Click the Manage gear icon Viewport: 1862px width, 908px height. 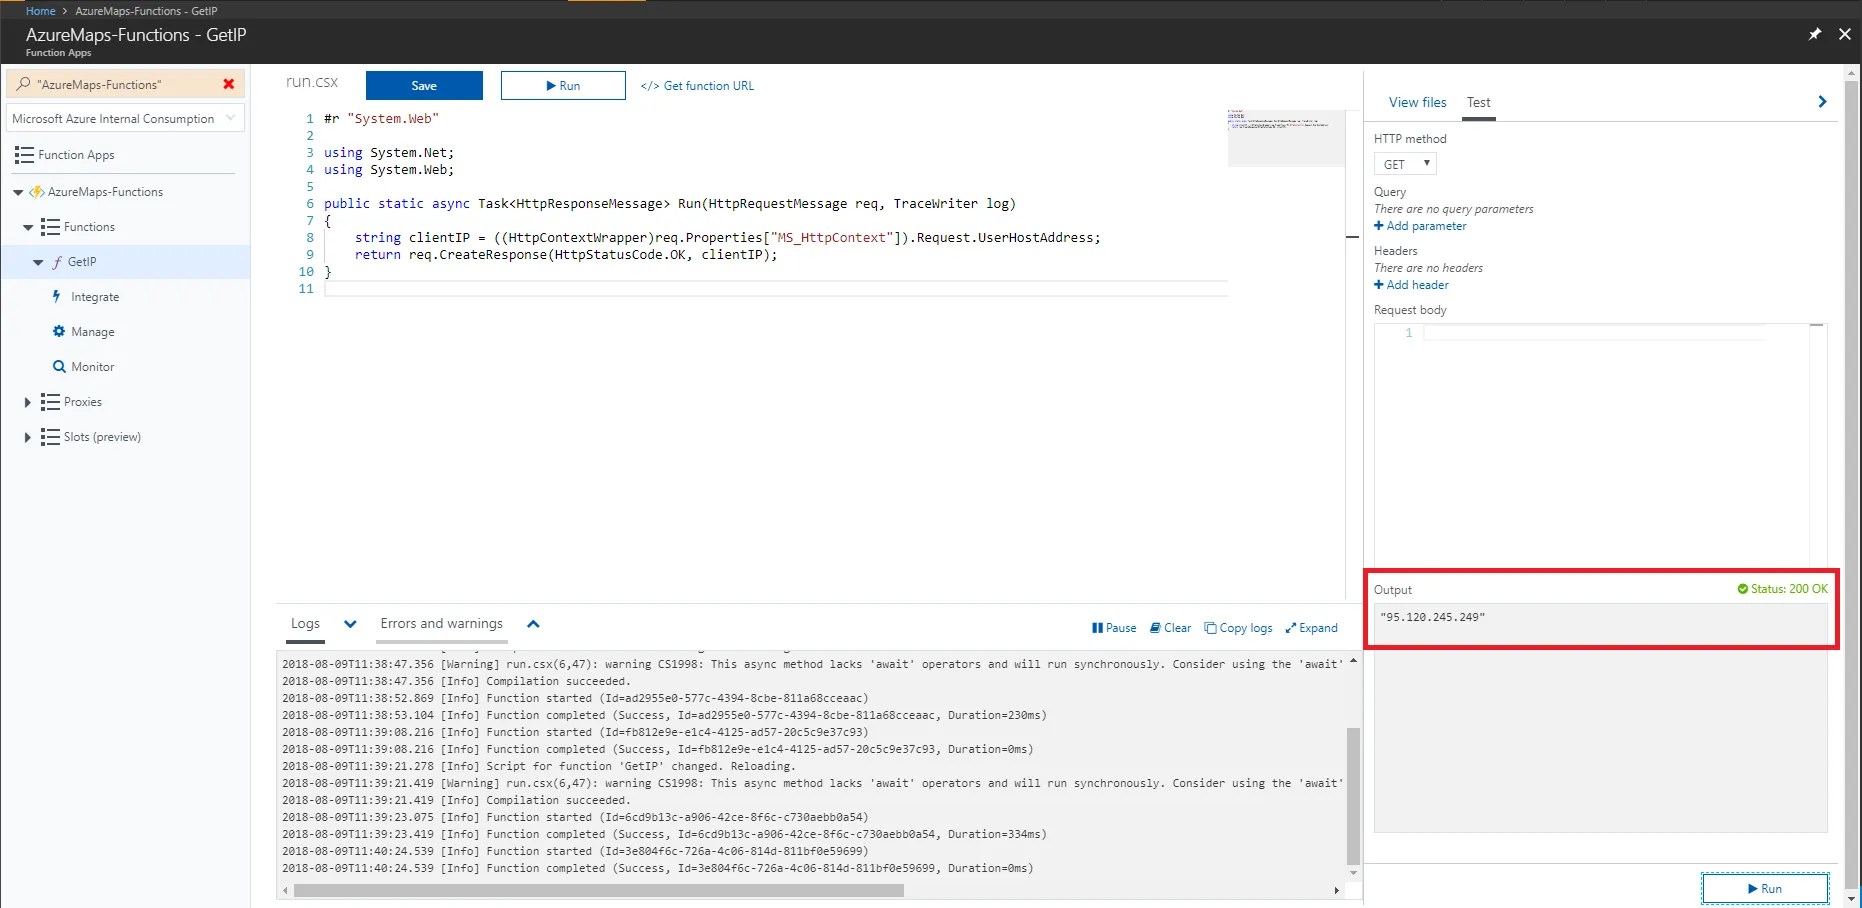59,331
